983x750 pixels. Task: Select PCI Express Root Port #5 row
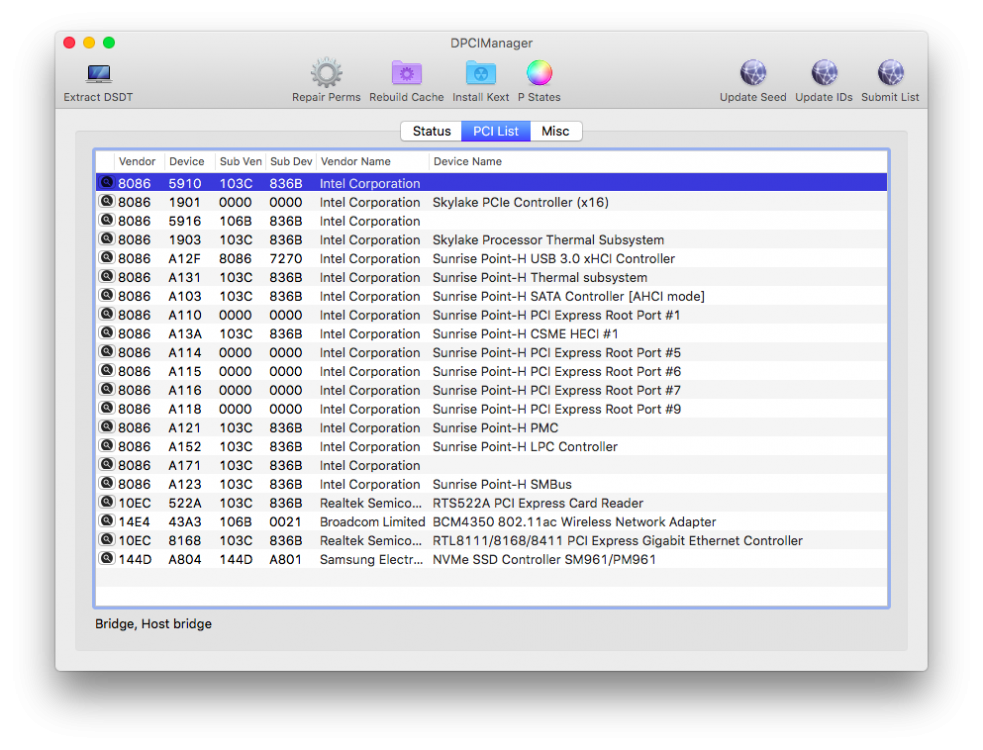click(x=492, y=352)
